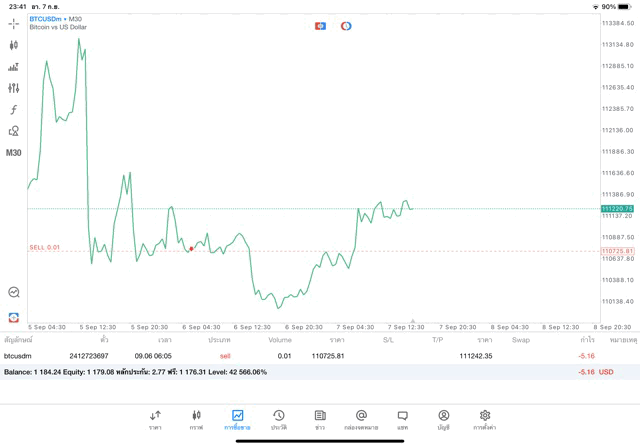Open the drawing objects shapes tool

tap(13, 131)
